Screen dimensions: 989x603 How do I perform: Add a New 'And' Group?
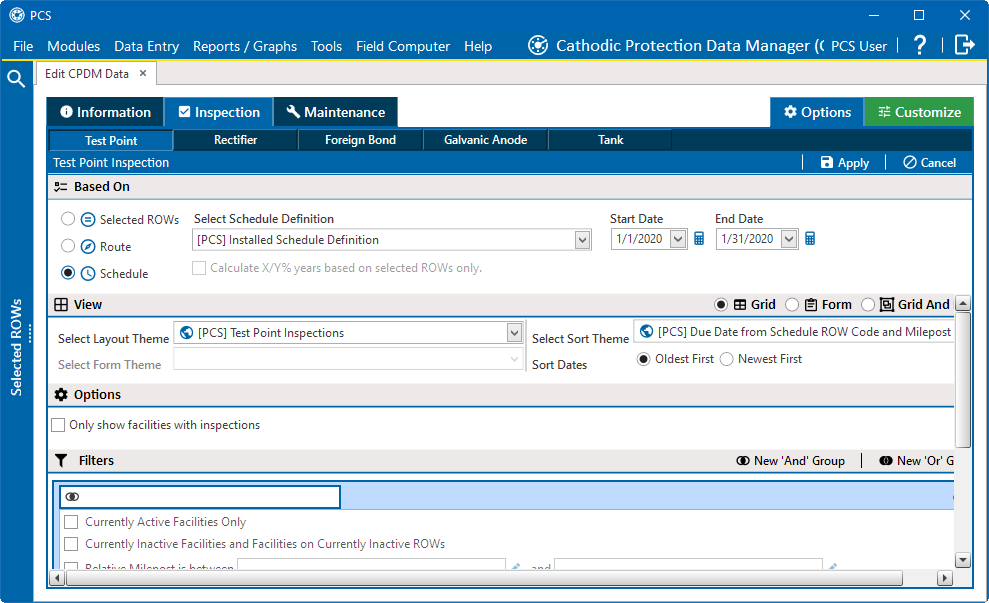click(x=790, y=460)
